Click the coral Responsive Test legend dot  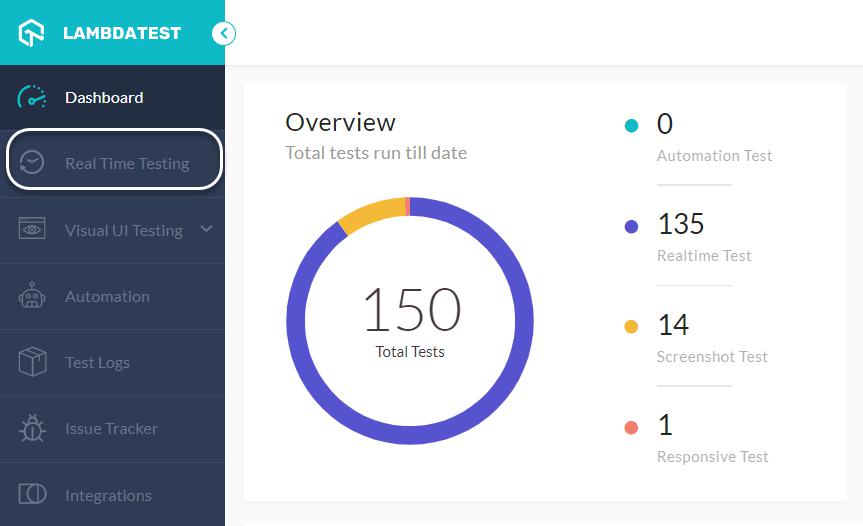pos(631,428)
